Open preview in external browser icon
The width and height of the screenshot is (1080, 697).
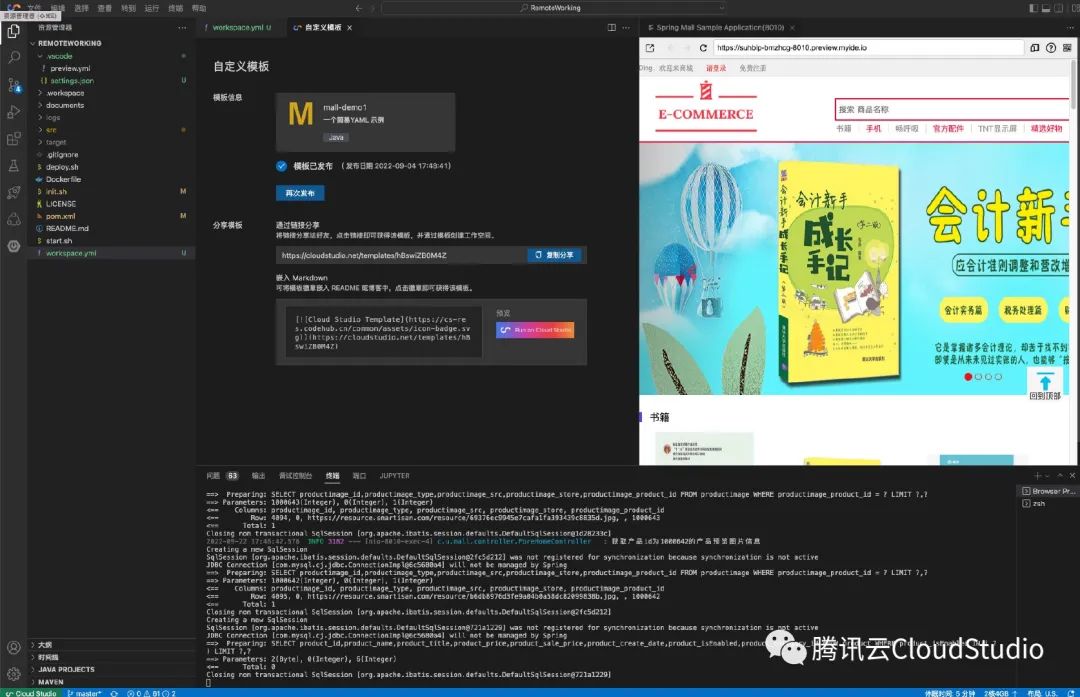650,48
